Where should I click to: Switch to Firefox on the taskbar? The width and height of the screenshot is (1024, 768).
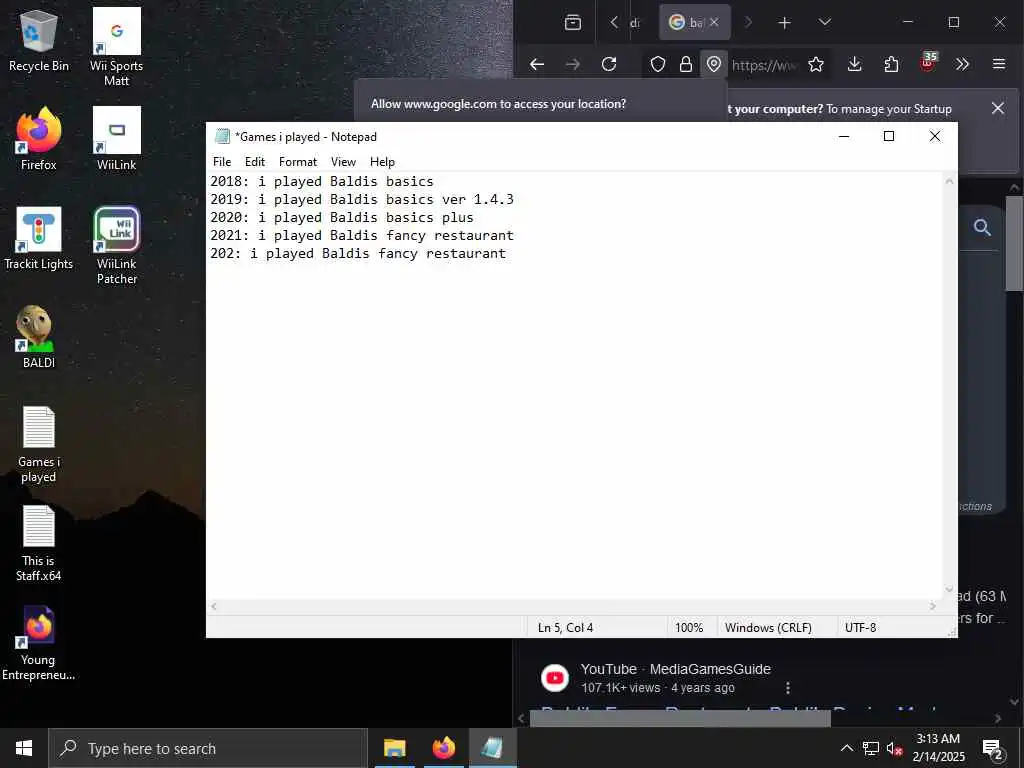tap(443, 748)
